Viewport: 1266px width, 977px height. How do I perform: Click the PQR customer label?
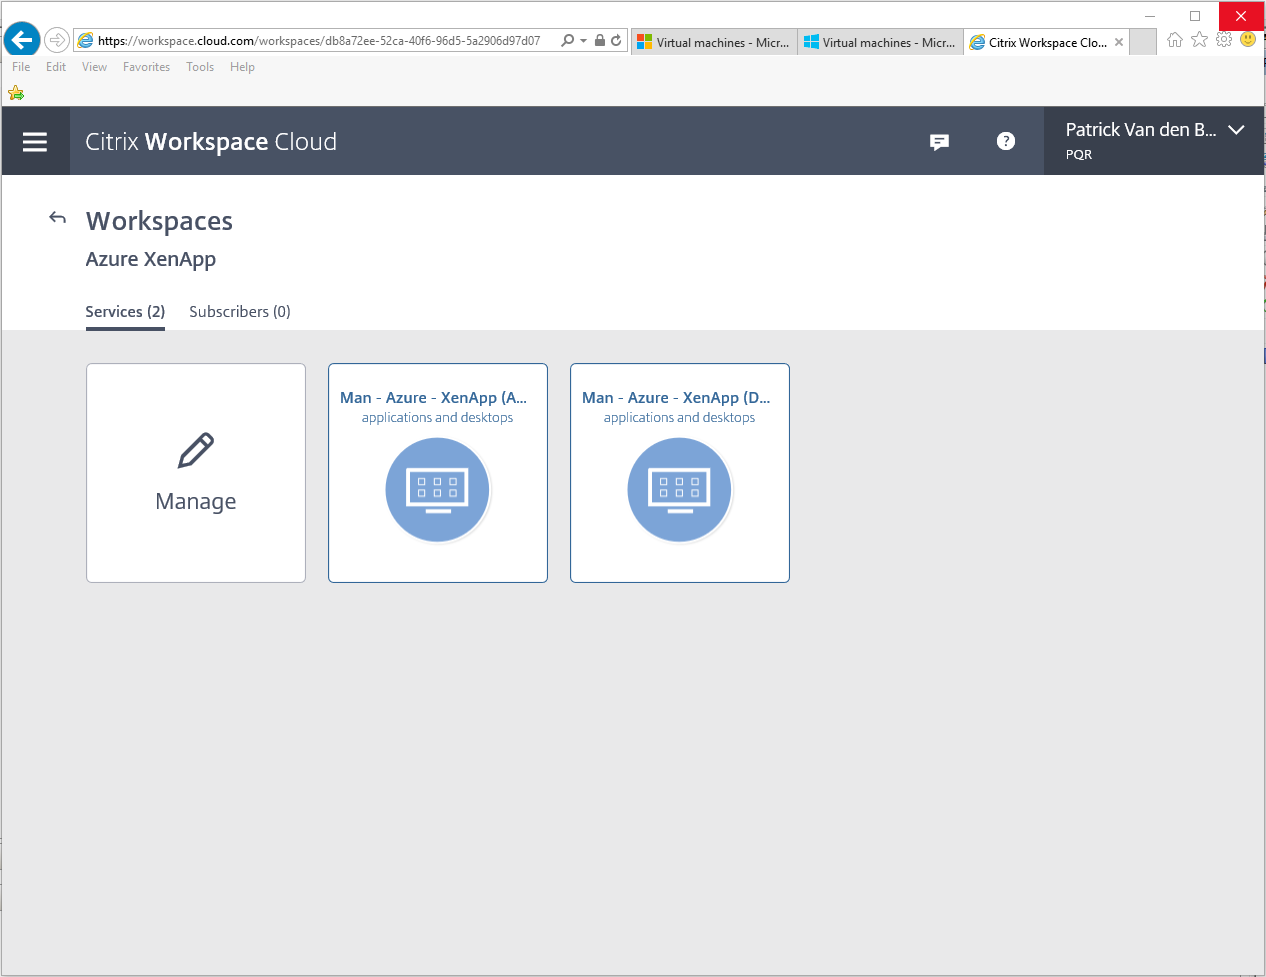[x=1079, y=155]
